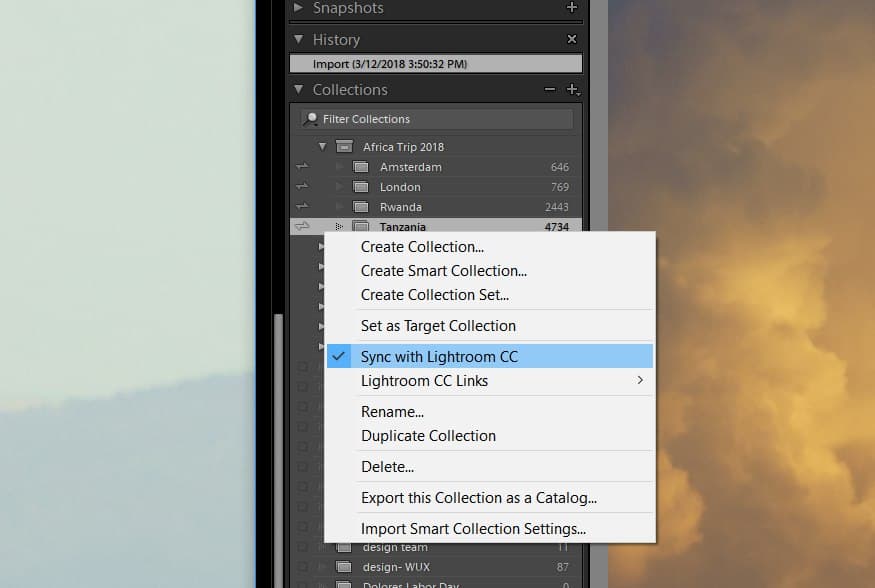
Task: Choose Export this Collection as a Catalog...
Action: [x=489, y=497]
